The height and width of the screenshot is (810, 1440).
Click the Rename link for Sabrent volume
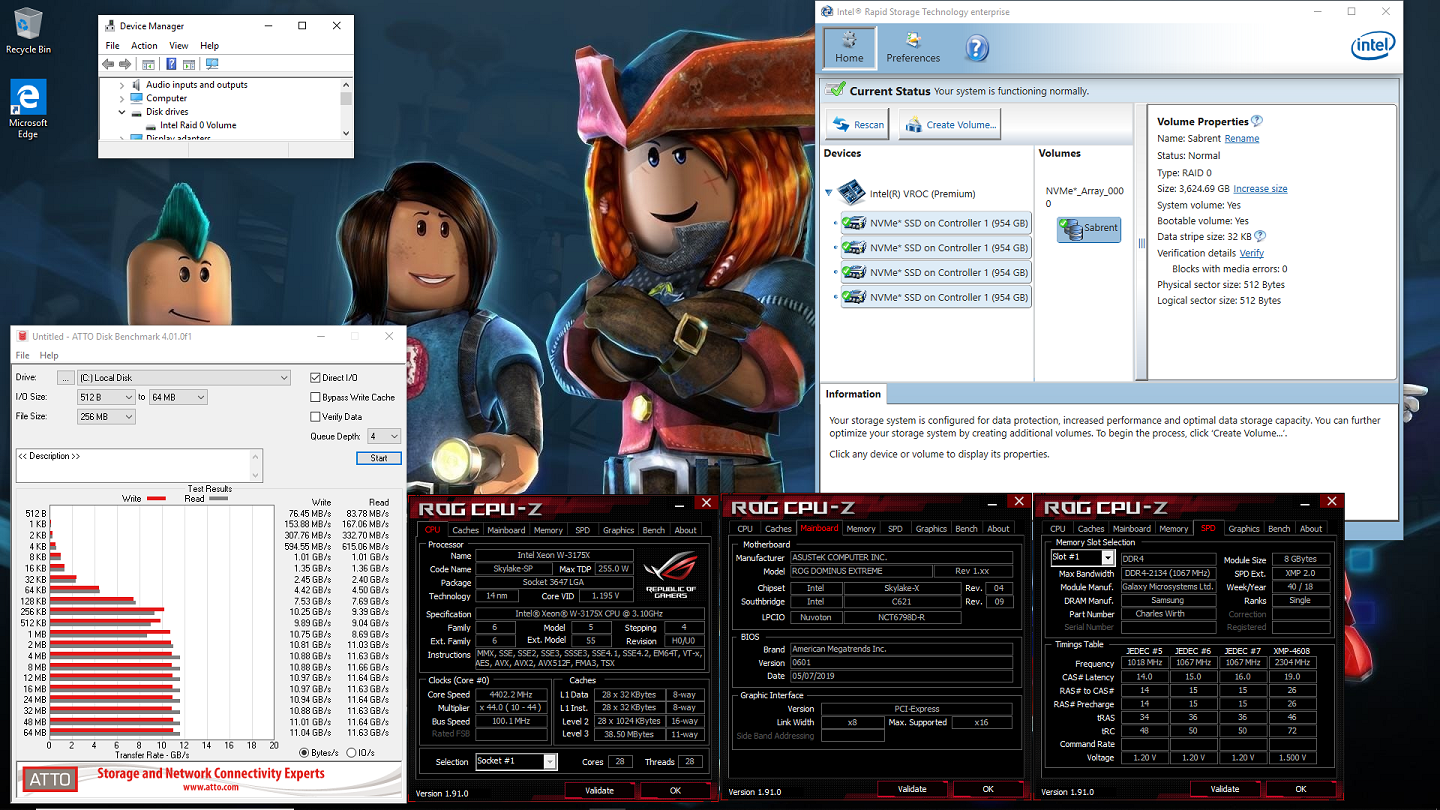pyautogui.click(x=1242, y=139)
